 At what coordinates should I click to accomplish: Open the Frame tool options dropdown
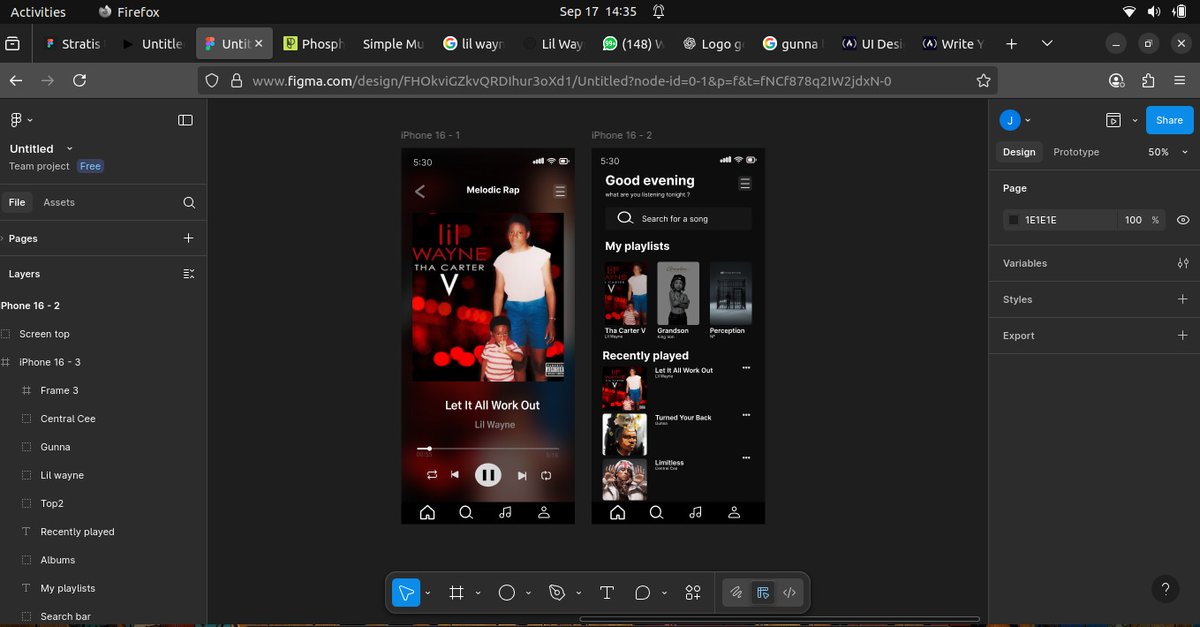[x=478, y=593]
